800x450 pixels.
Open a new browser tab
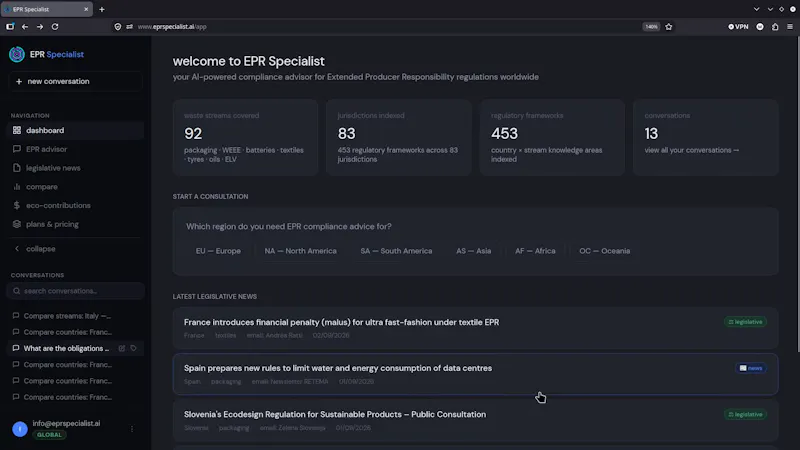click(102, 9)
